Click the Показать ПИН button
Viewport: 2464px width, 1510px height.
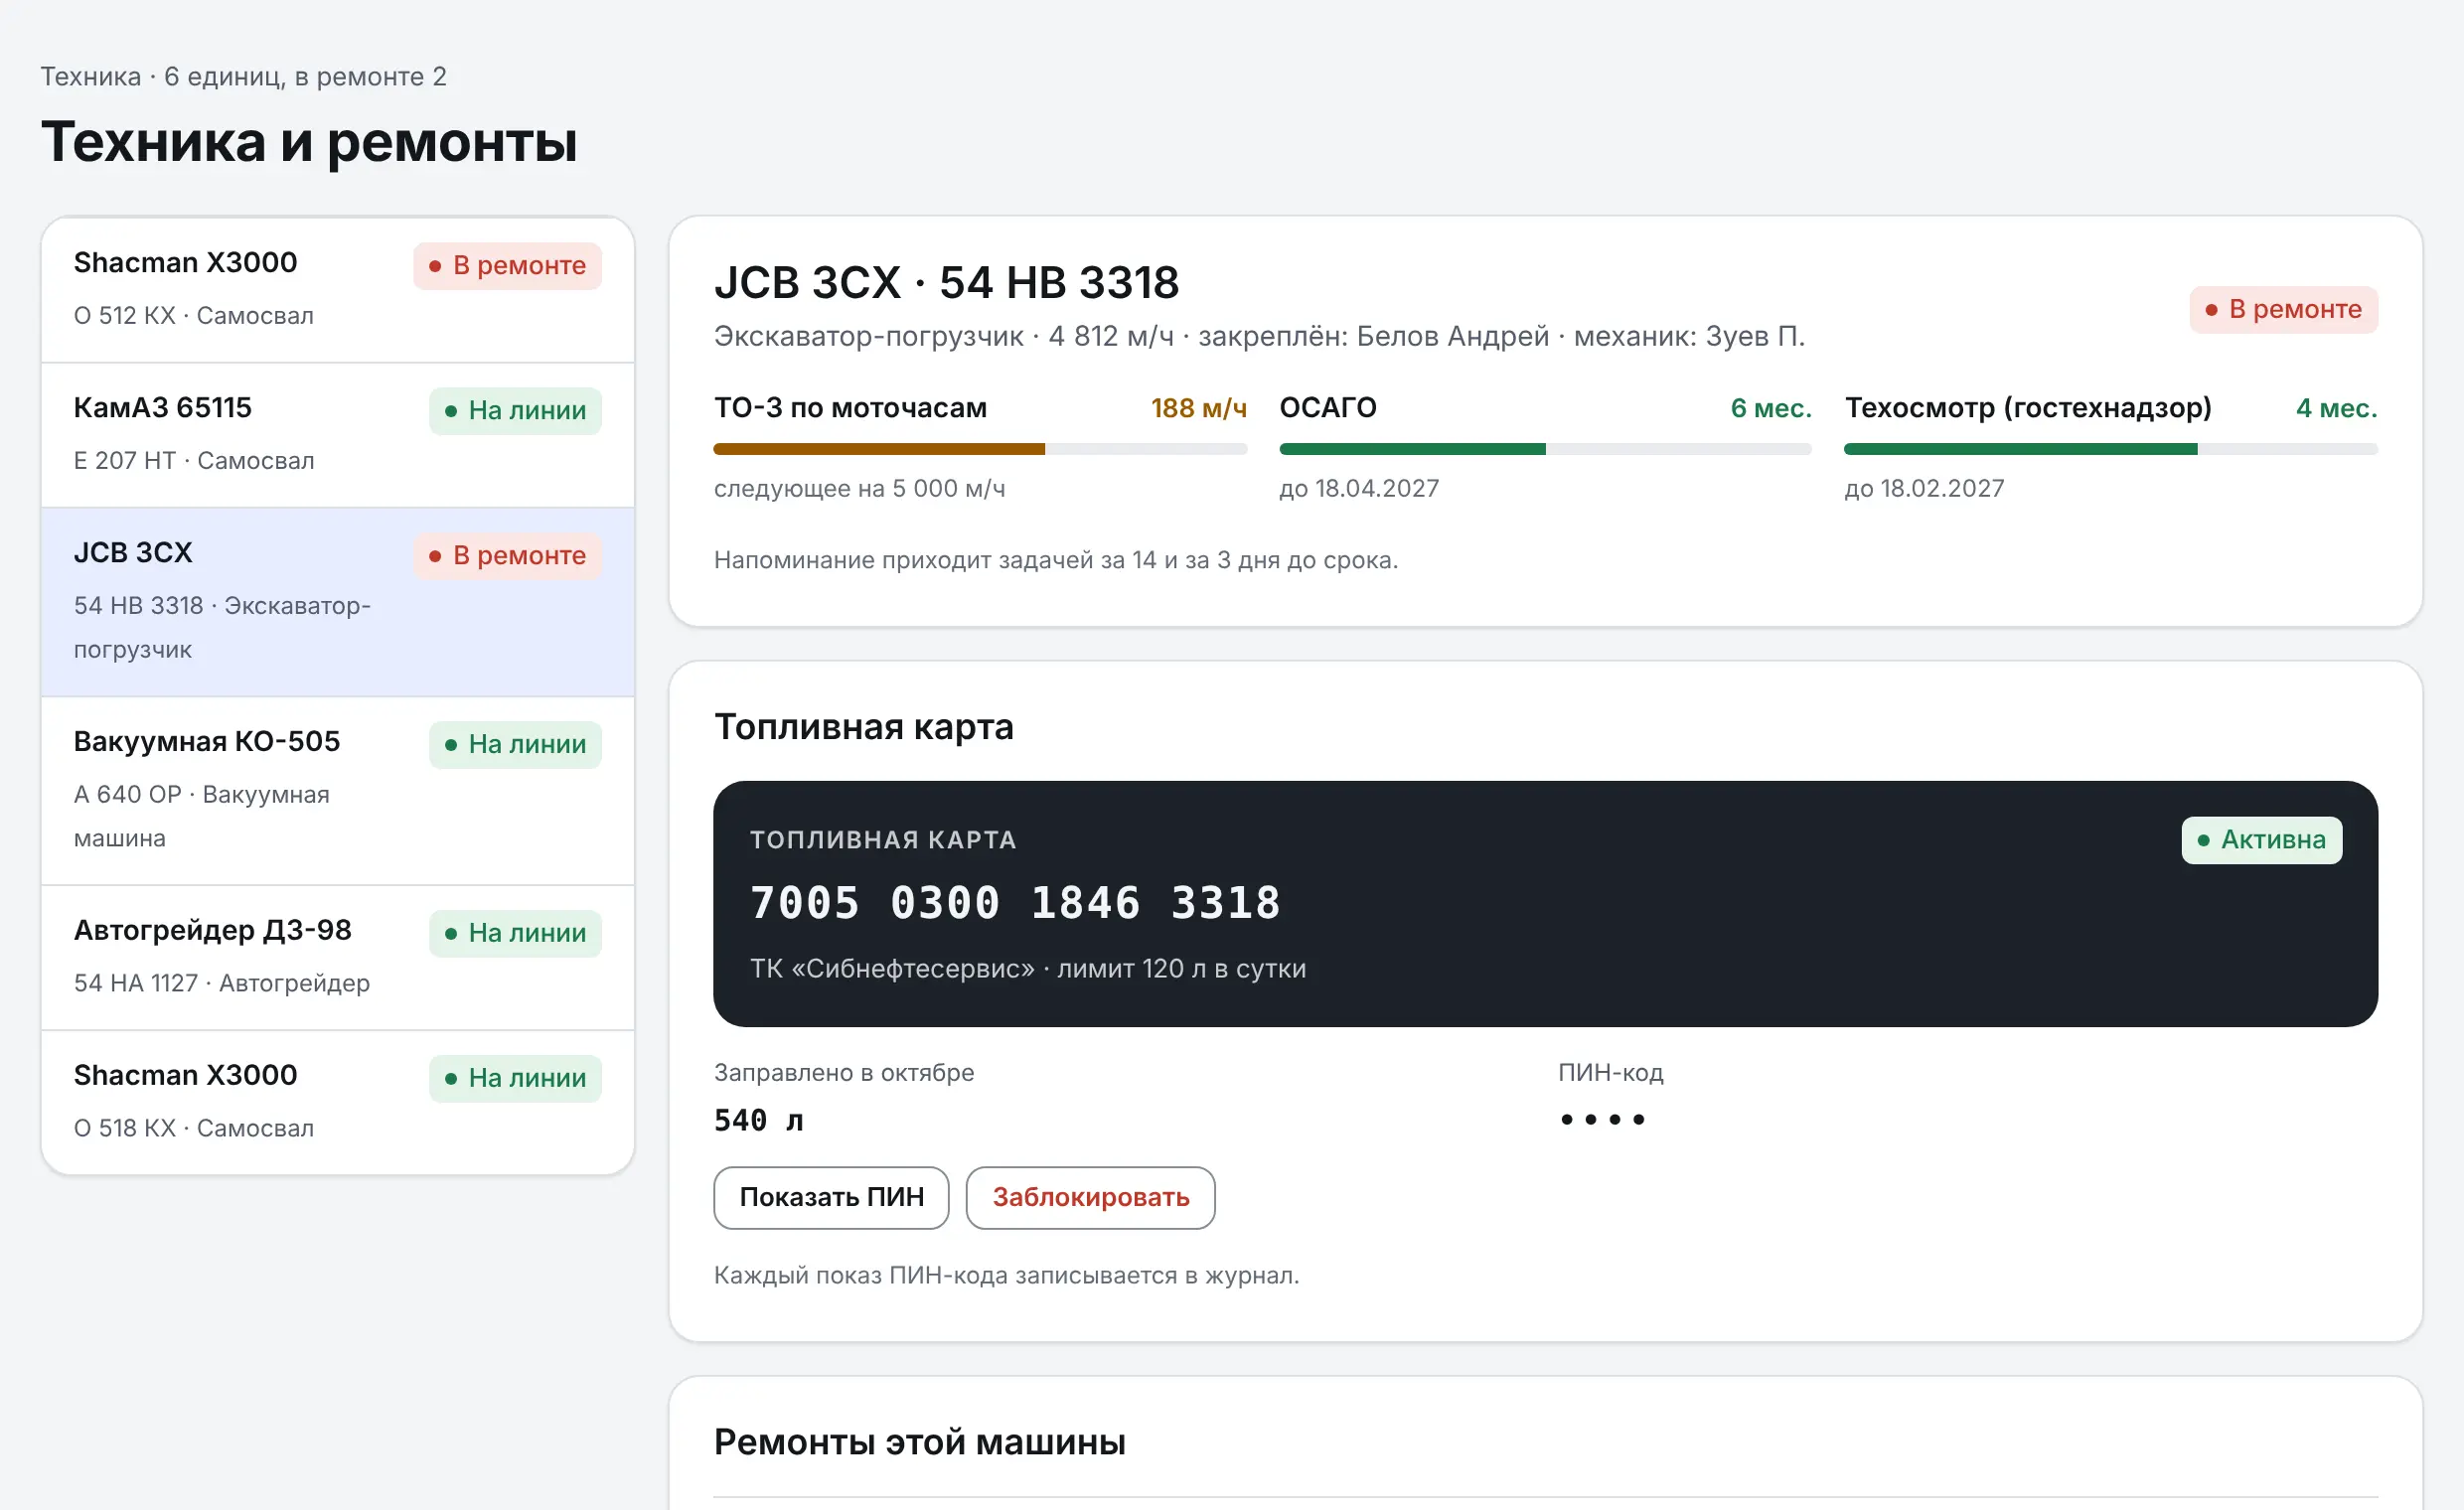[831, 1197]
